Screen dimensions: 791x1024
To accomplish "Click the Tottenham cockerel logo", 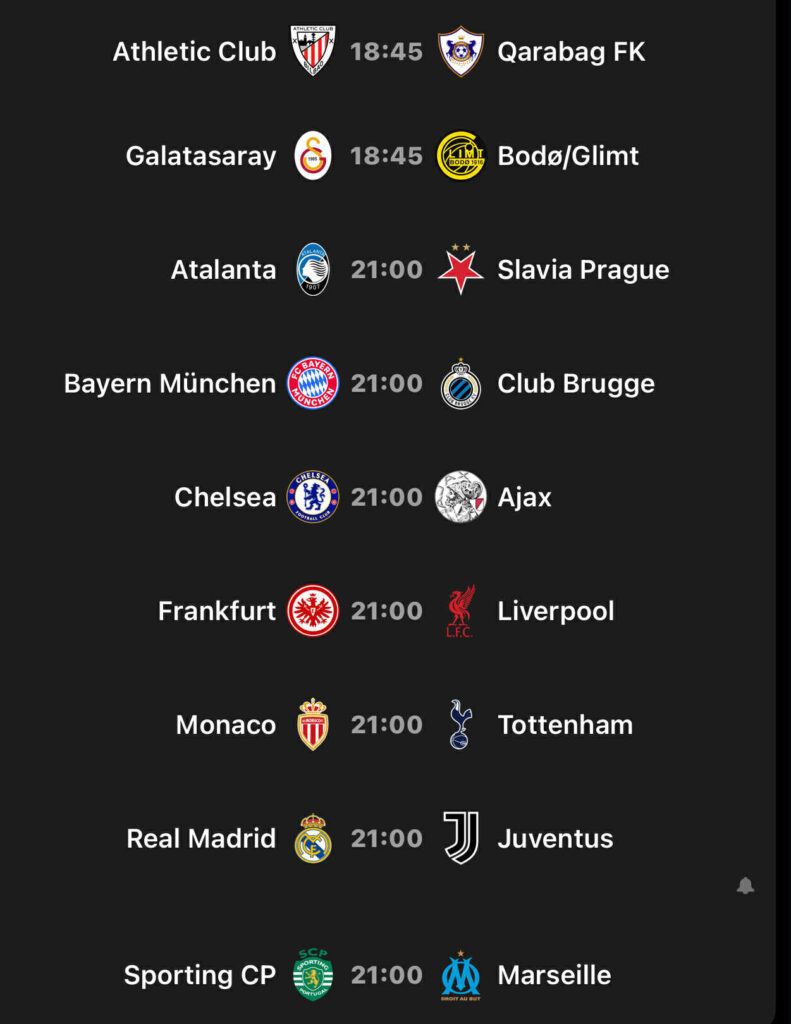I will (461, 724).
